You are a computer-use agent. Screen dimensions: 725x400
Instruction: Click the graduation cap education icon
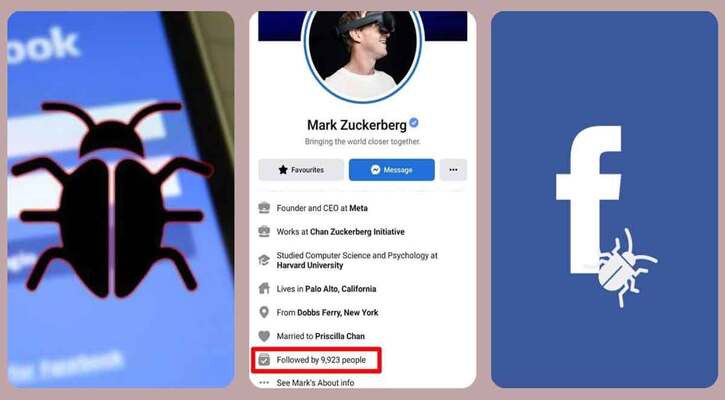[x=264, y=260]
